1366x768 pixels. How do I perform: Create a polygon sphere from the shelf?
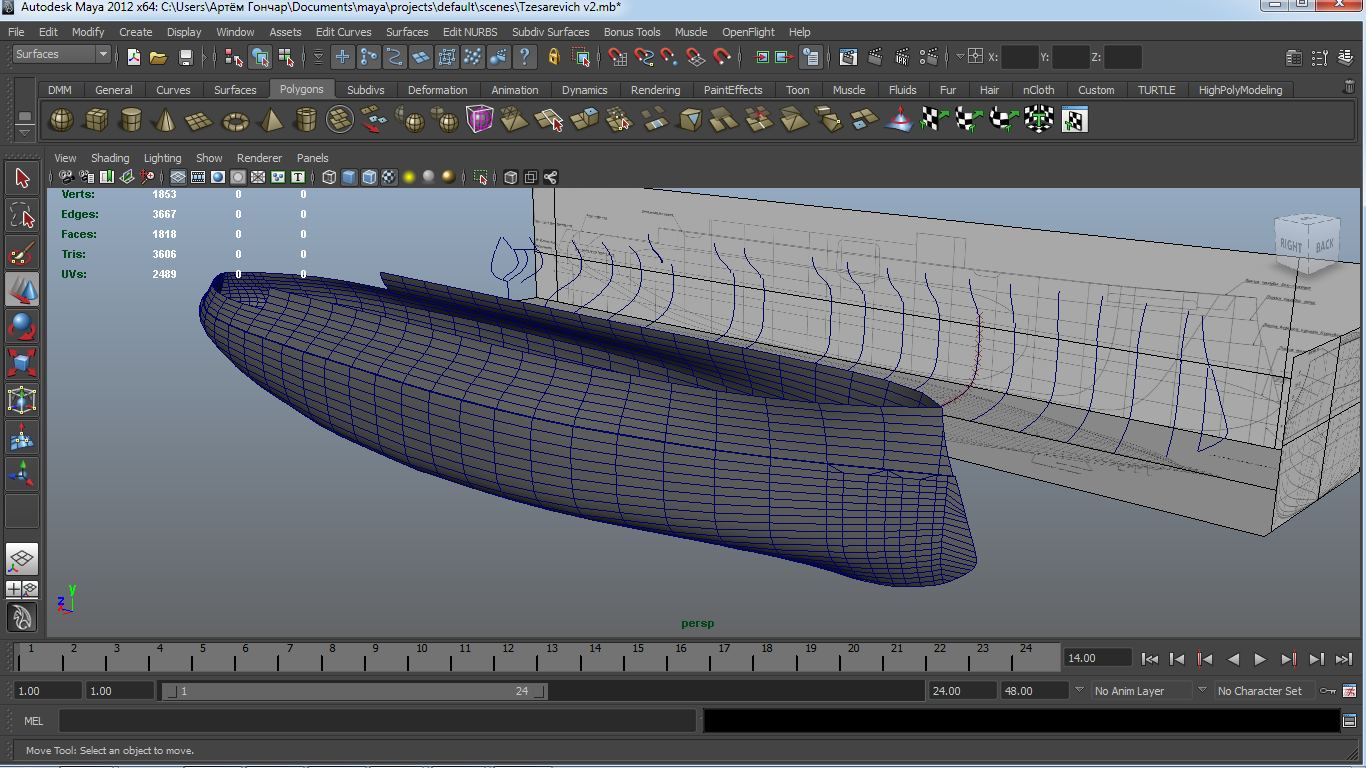tap(62, 121)
